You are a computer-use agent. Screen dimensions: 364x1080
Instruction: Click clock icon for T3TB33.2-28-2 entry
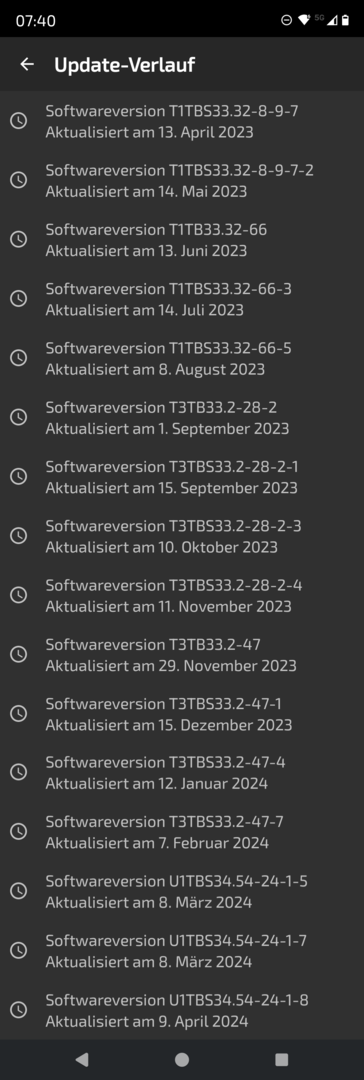tap(19, 417)
